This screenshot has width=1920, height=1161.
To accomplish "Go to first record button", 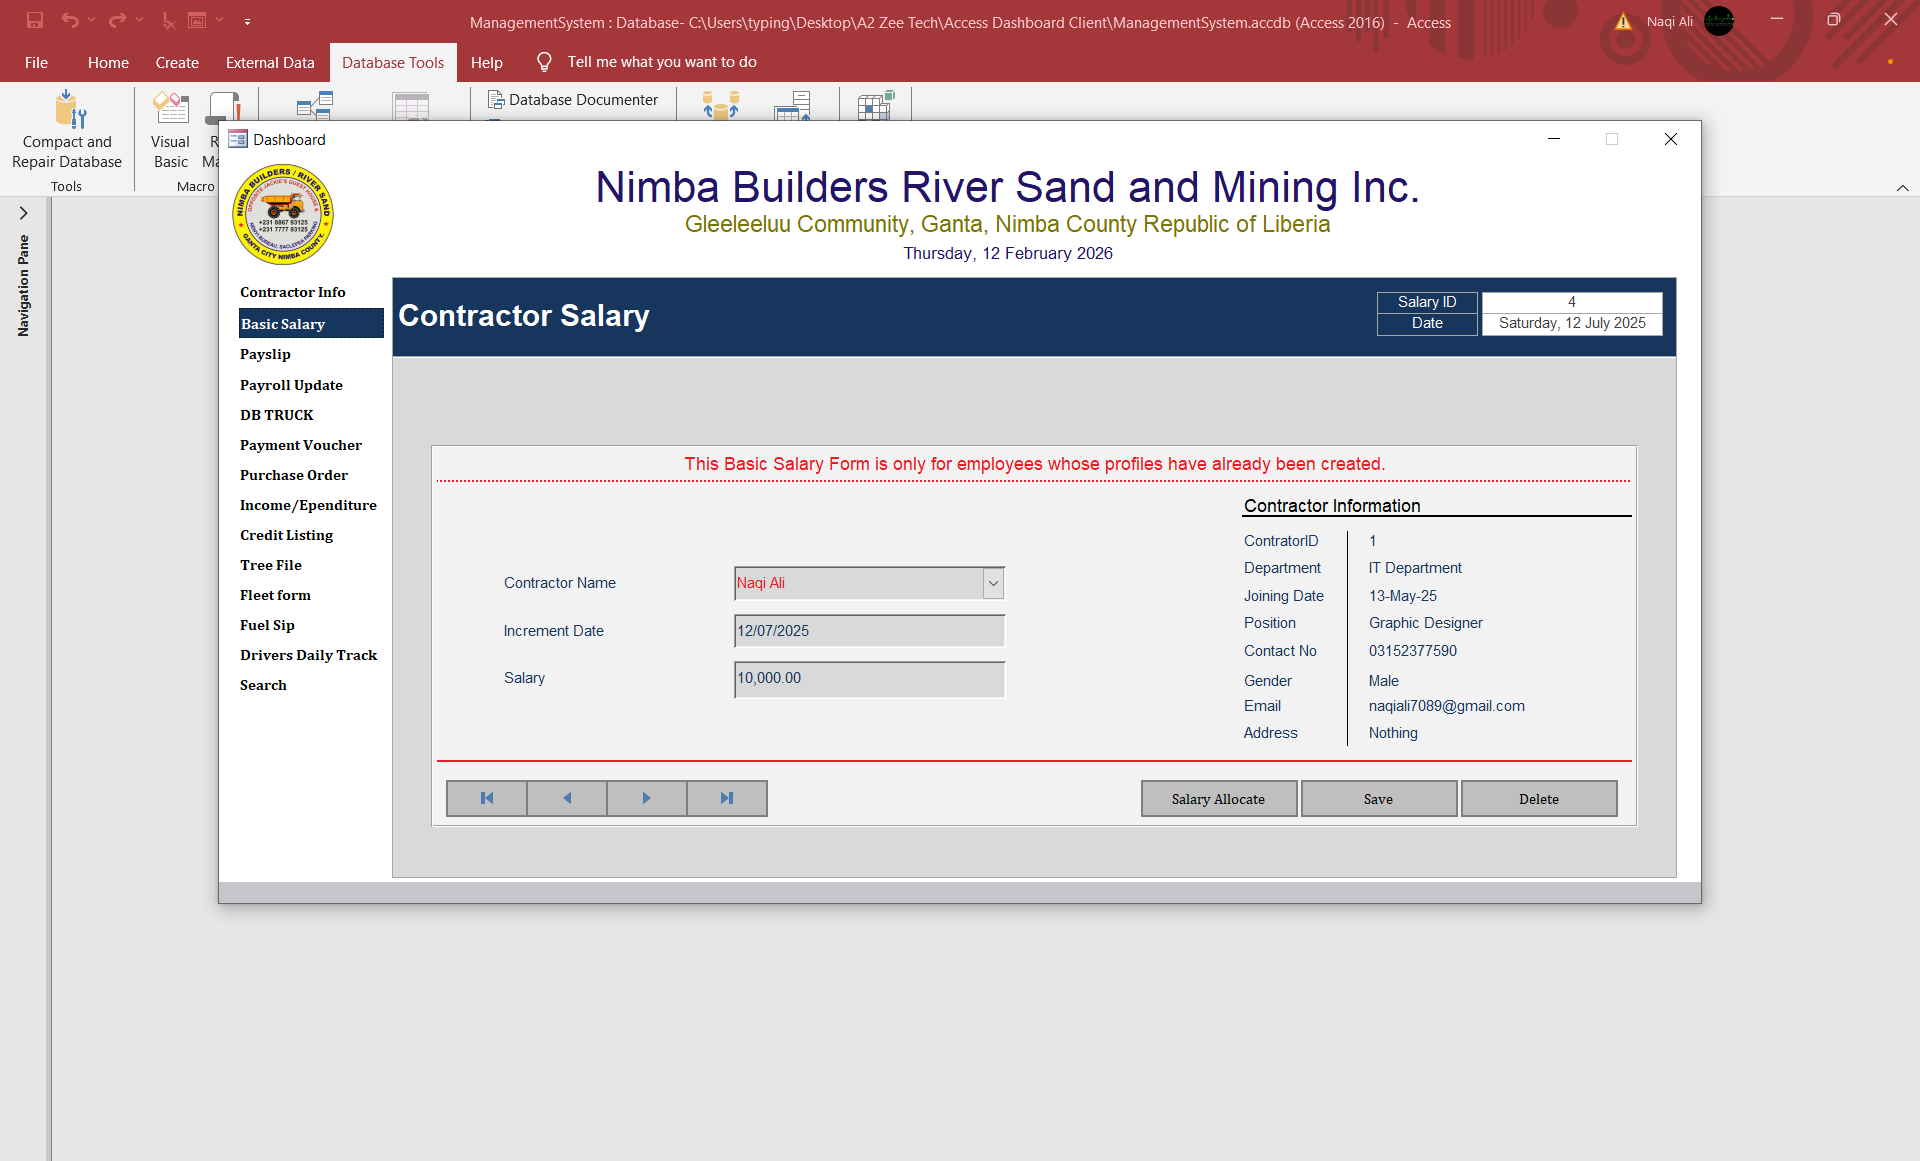I will tap(487, 798).
